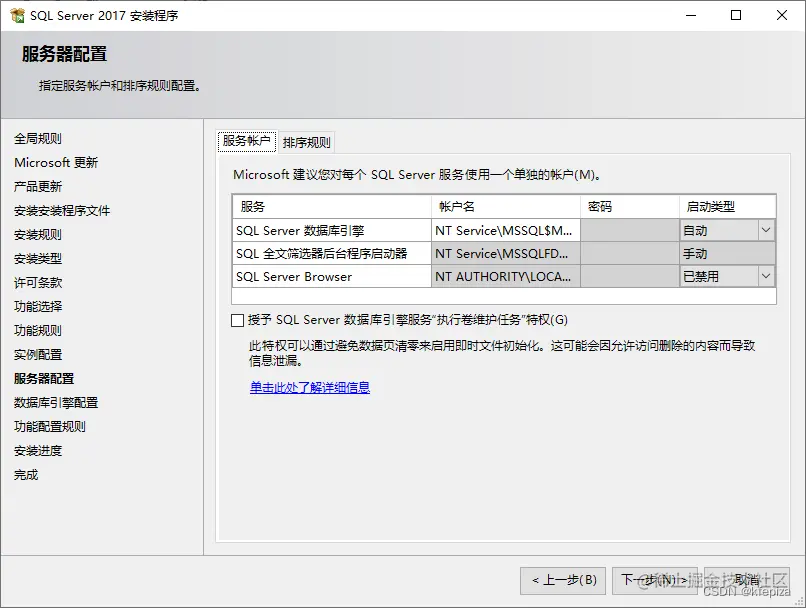Image resolution: width=806 pixels, height=608 pixels.
Task: Select the 服务帐户 tab
Action: point(246,141)
